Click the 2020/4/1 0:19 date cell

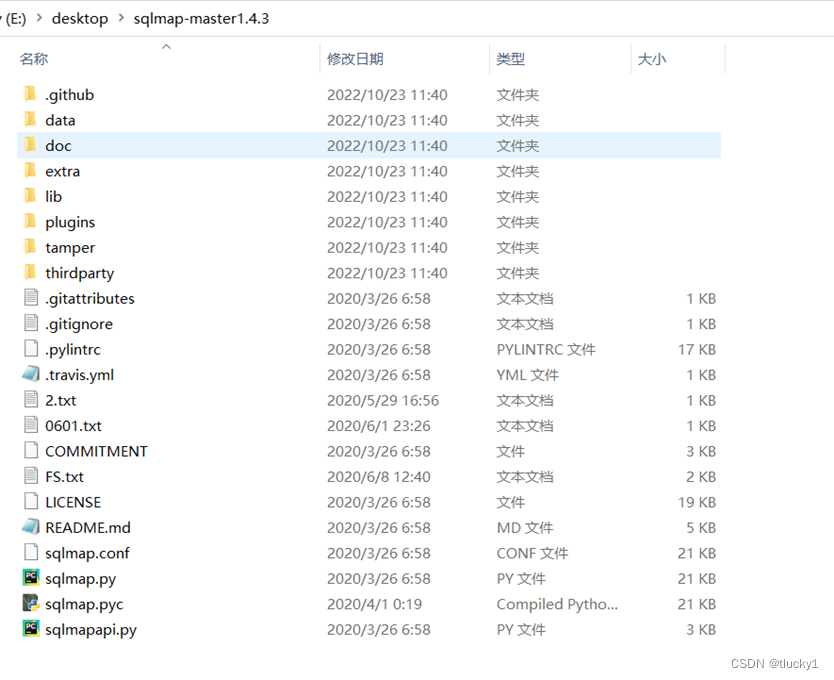point(374,604)
